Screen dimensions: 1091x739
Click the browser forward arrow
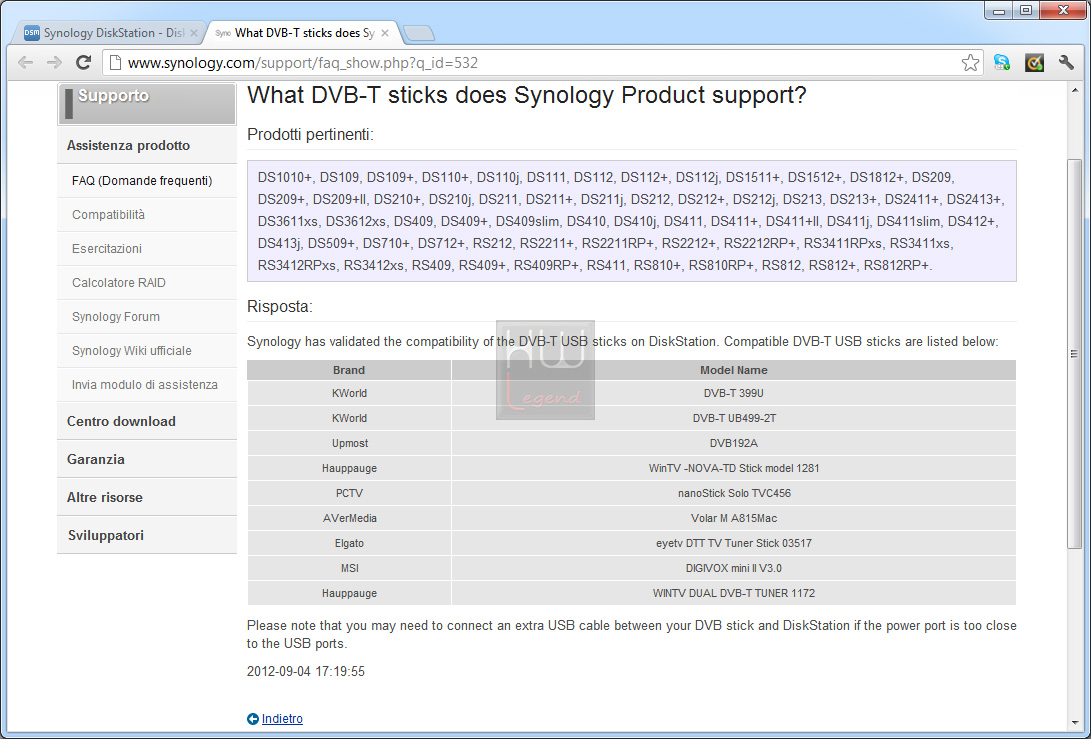coord(54,63)
